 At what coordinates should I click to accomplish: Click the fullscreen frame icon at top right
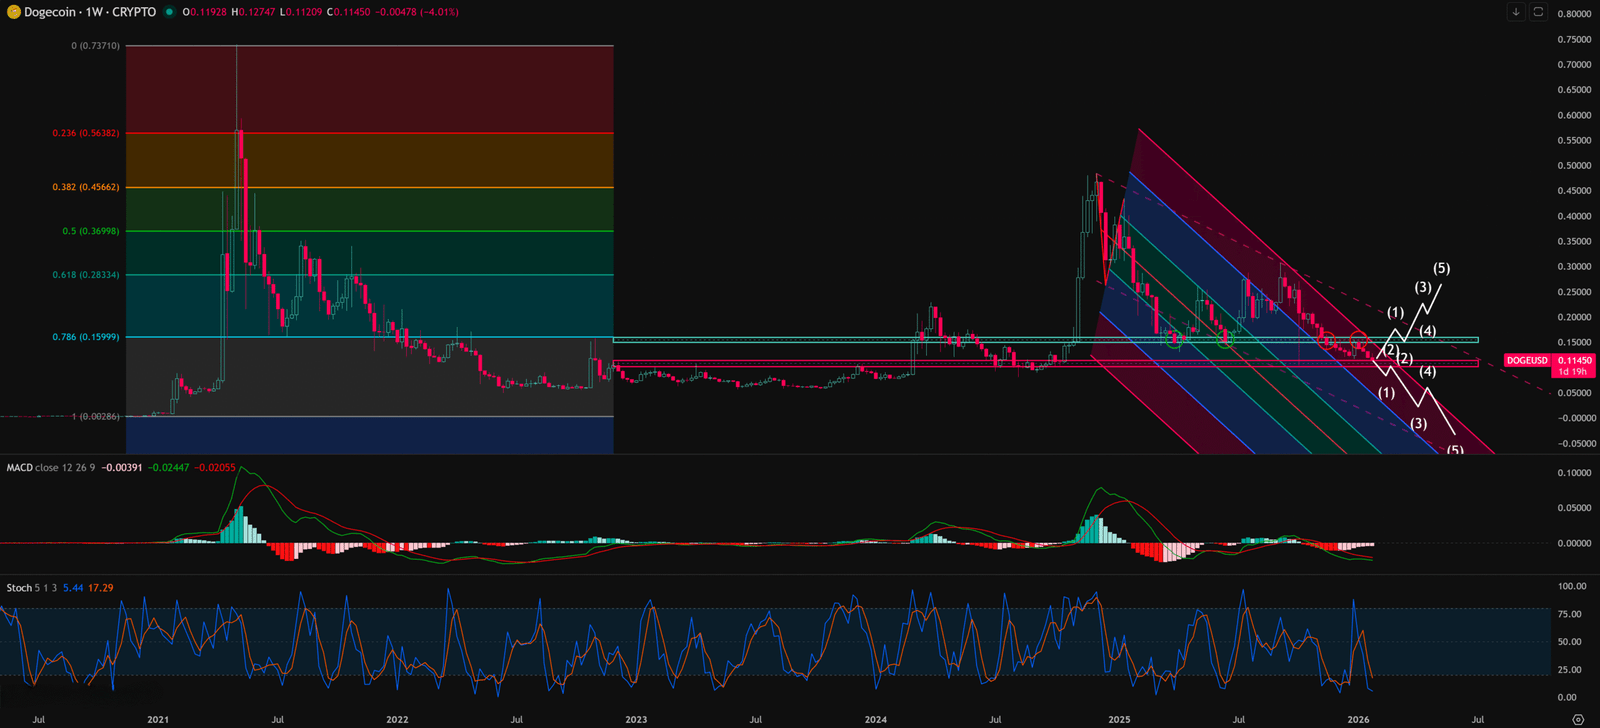(x=1538, y=12)
